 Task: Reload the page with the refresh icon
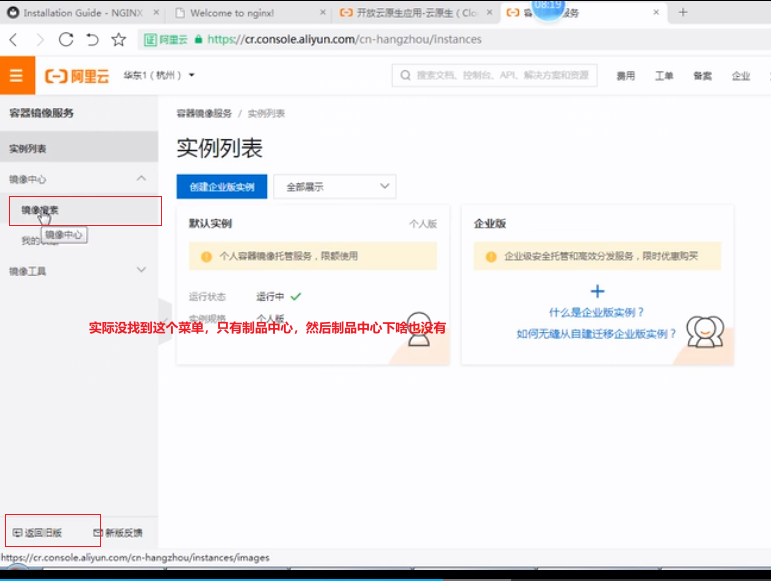tap(66, 39)
